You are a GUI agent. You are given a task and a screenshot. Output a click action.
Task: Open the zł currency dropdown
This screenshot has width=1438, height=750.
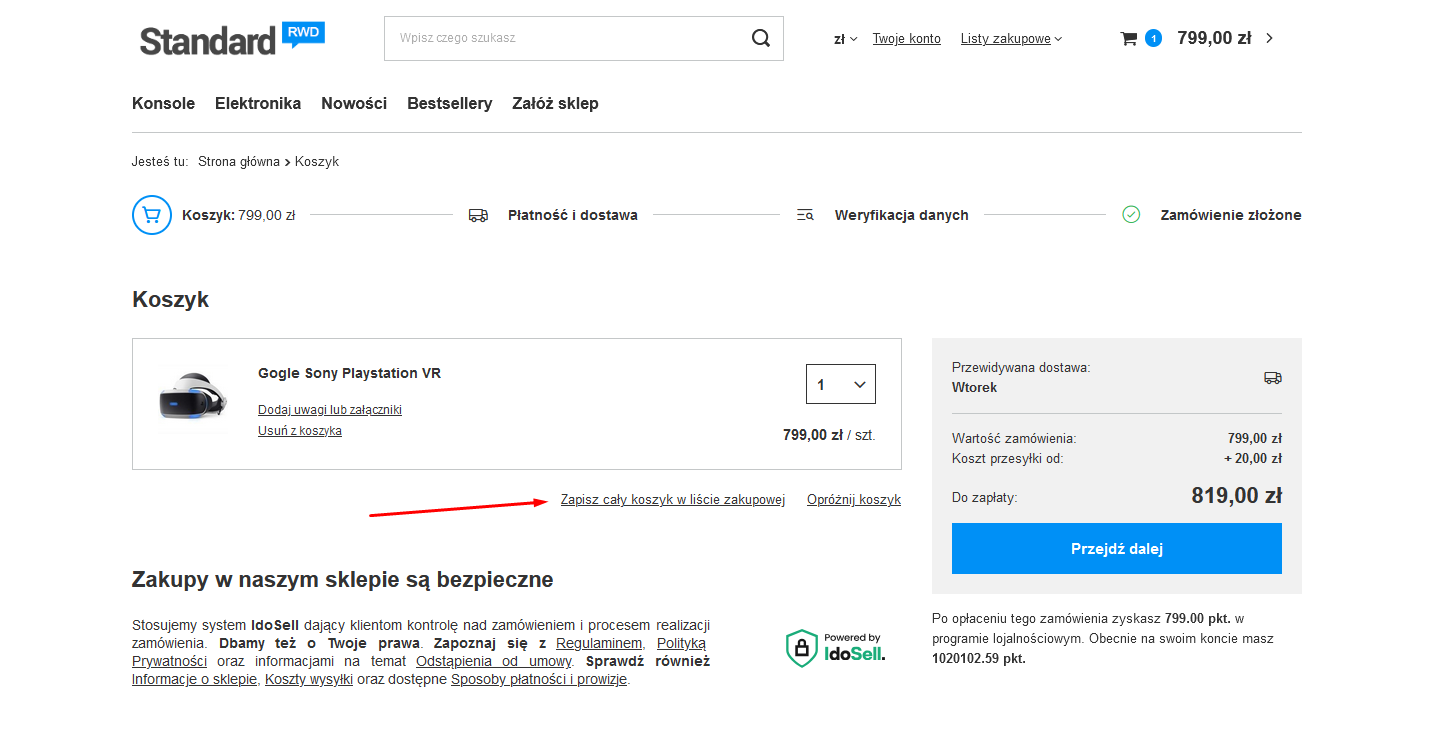coord(845,39)
